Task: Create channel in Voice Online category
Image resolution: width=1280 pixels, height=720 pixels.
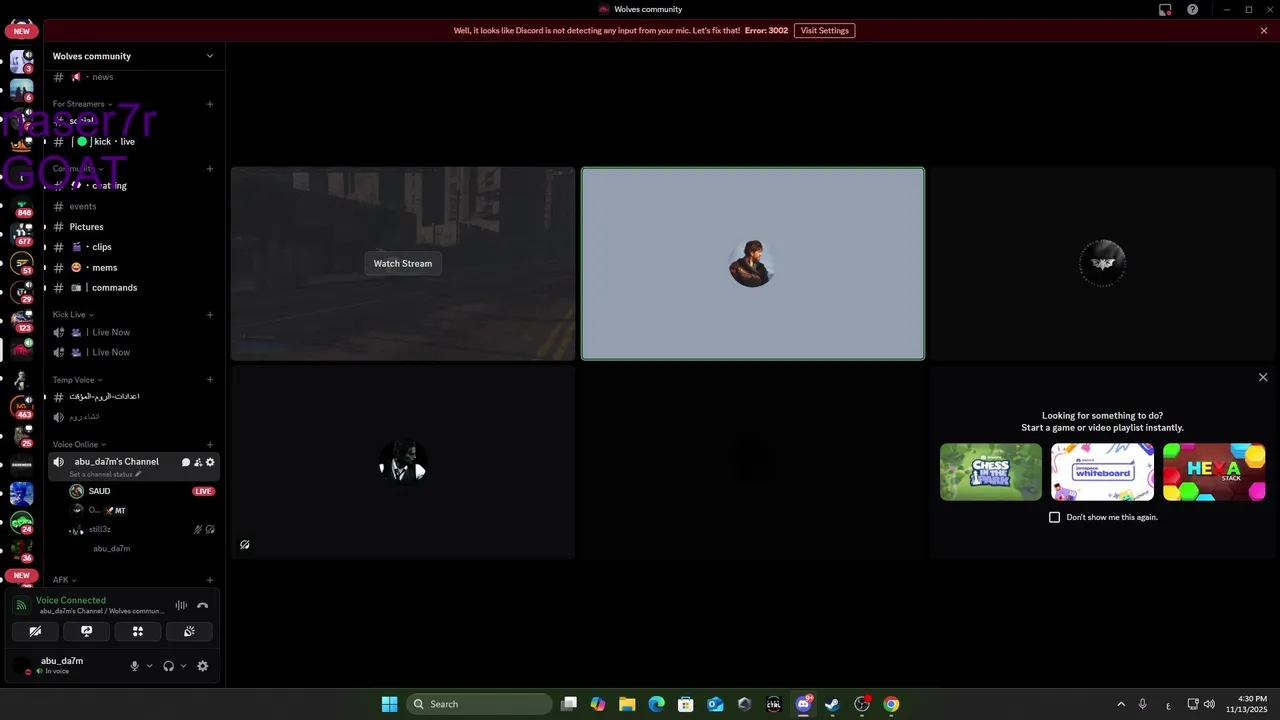Action: pyautogui.click(x=210, y=445)
